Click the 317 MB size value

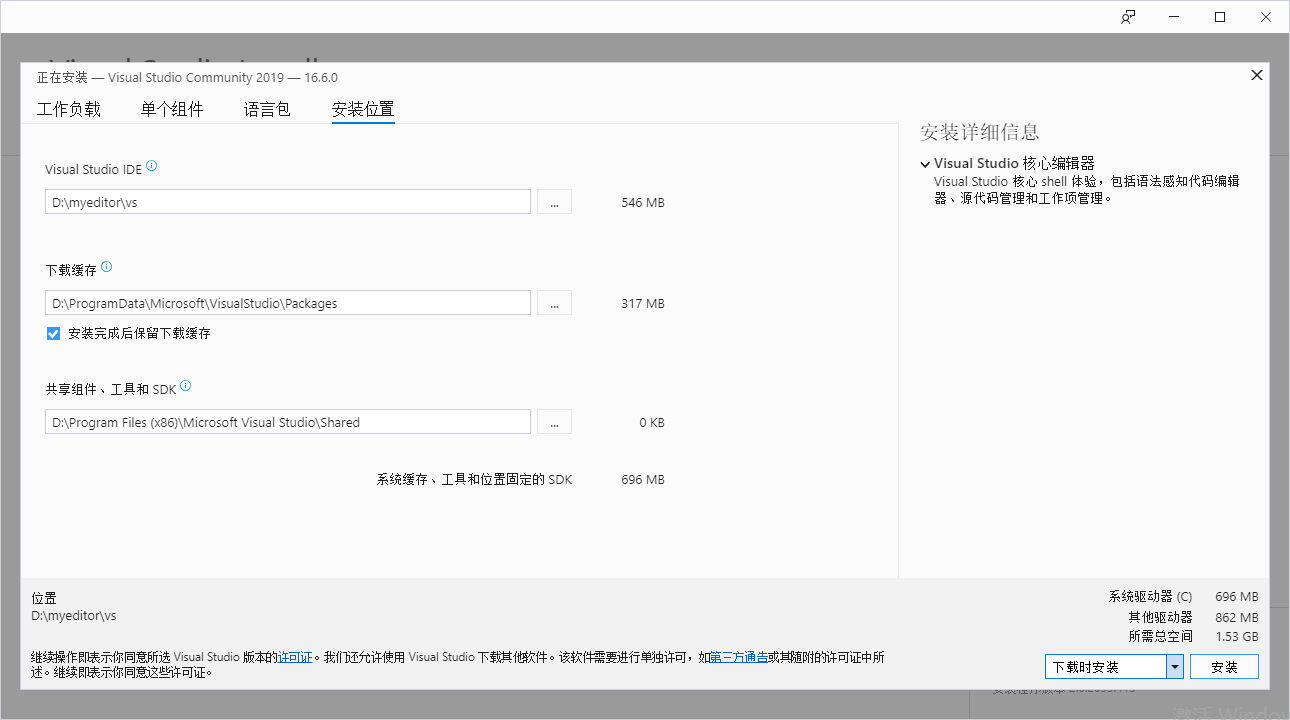tap(643, 304)
